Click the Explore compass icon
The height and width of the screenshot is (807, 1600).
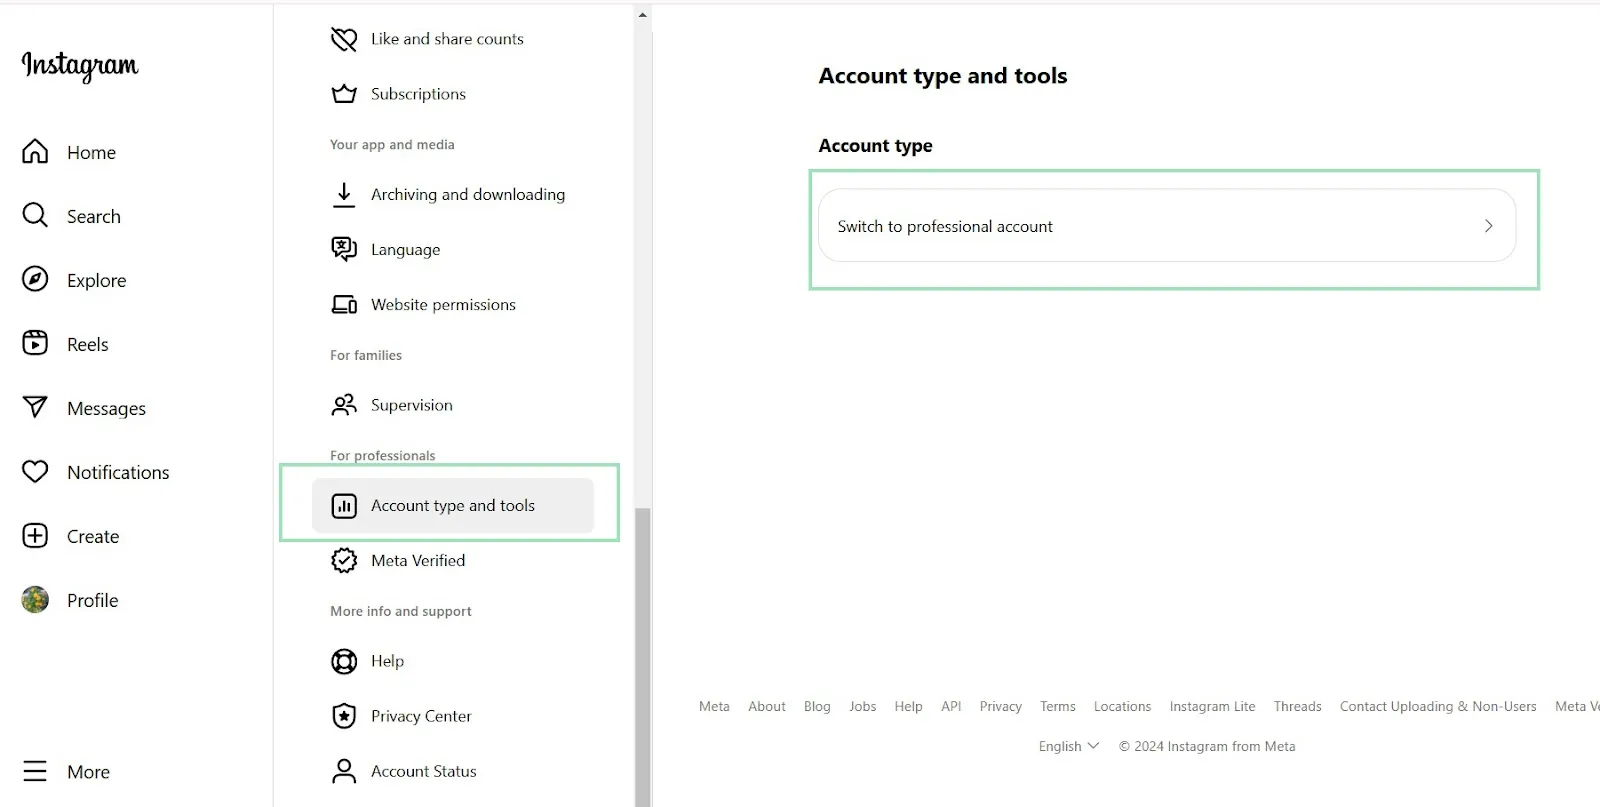coord(35,280)
